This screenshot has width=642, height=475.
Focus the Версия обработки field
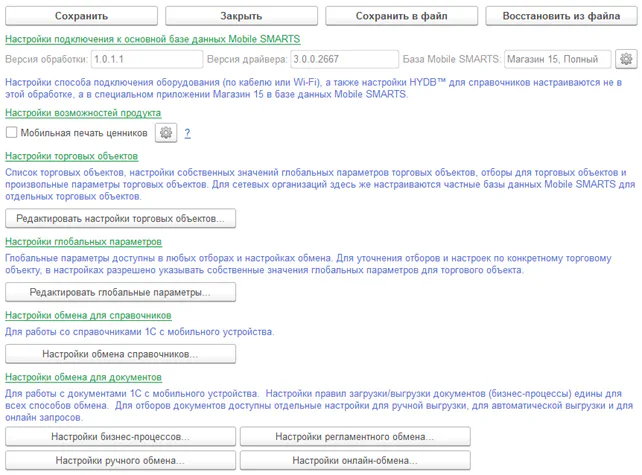pos(143,59)
